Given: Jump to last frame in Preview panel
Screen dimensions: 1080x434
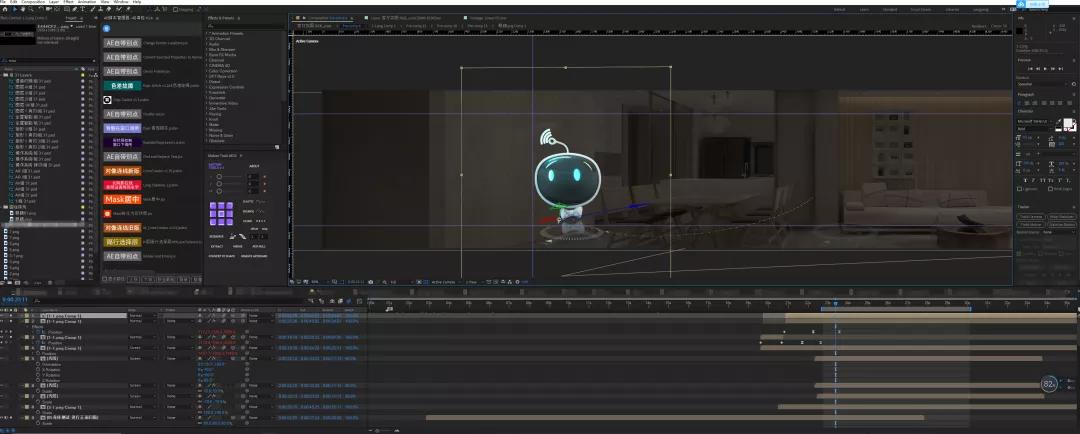Looking at the screenshot, I should (1060, 69).
